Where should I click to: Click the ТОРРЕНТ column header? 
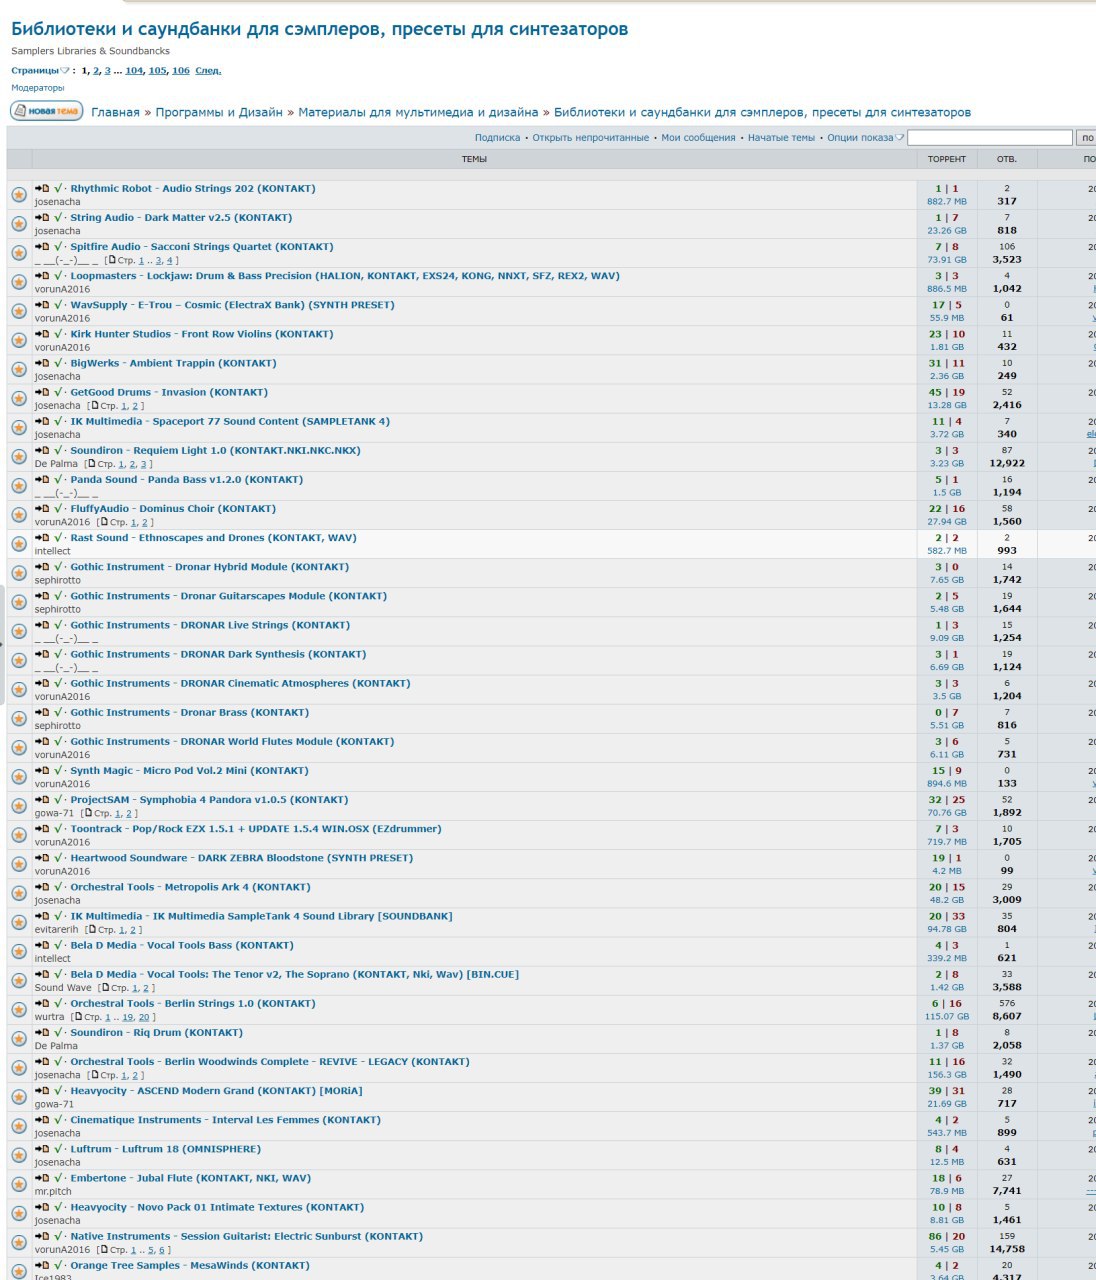click(x=947, y=159)
